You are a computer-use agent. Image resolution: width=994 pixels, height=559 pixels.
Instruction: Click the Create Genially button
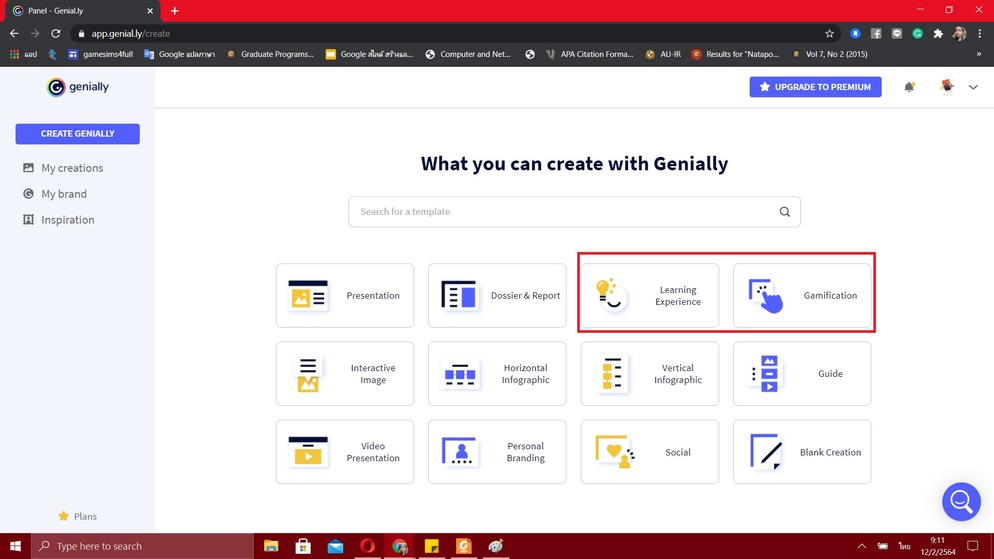77,134
